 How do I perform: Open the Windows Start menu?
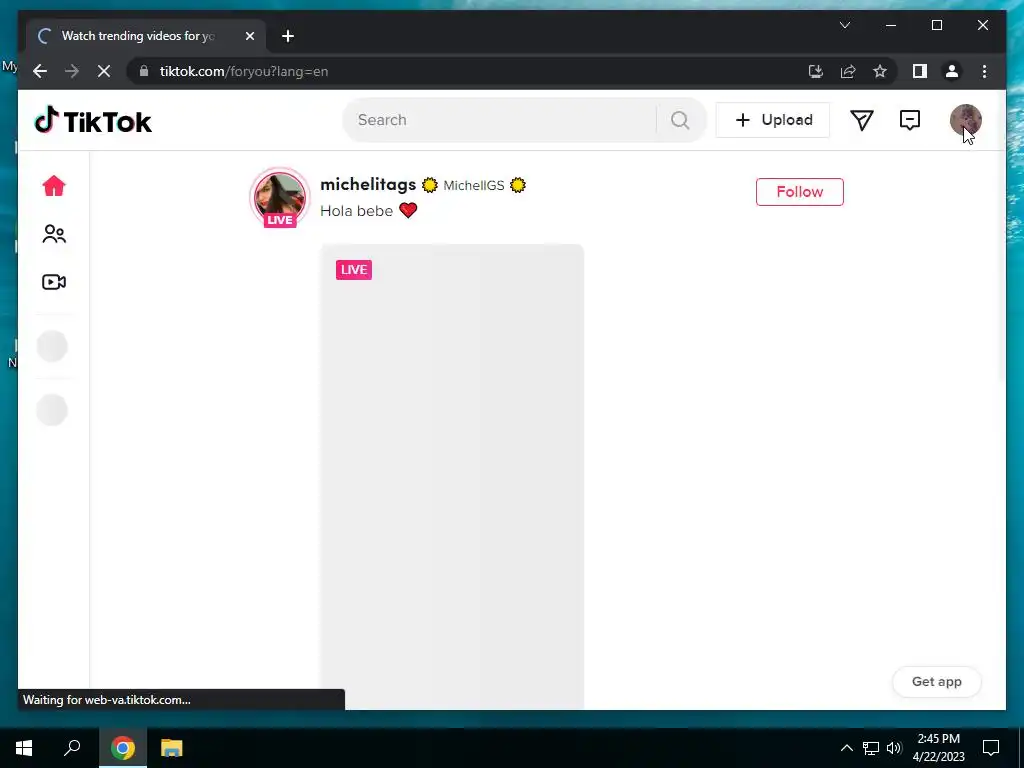point(24,748)
